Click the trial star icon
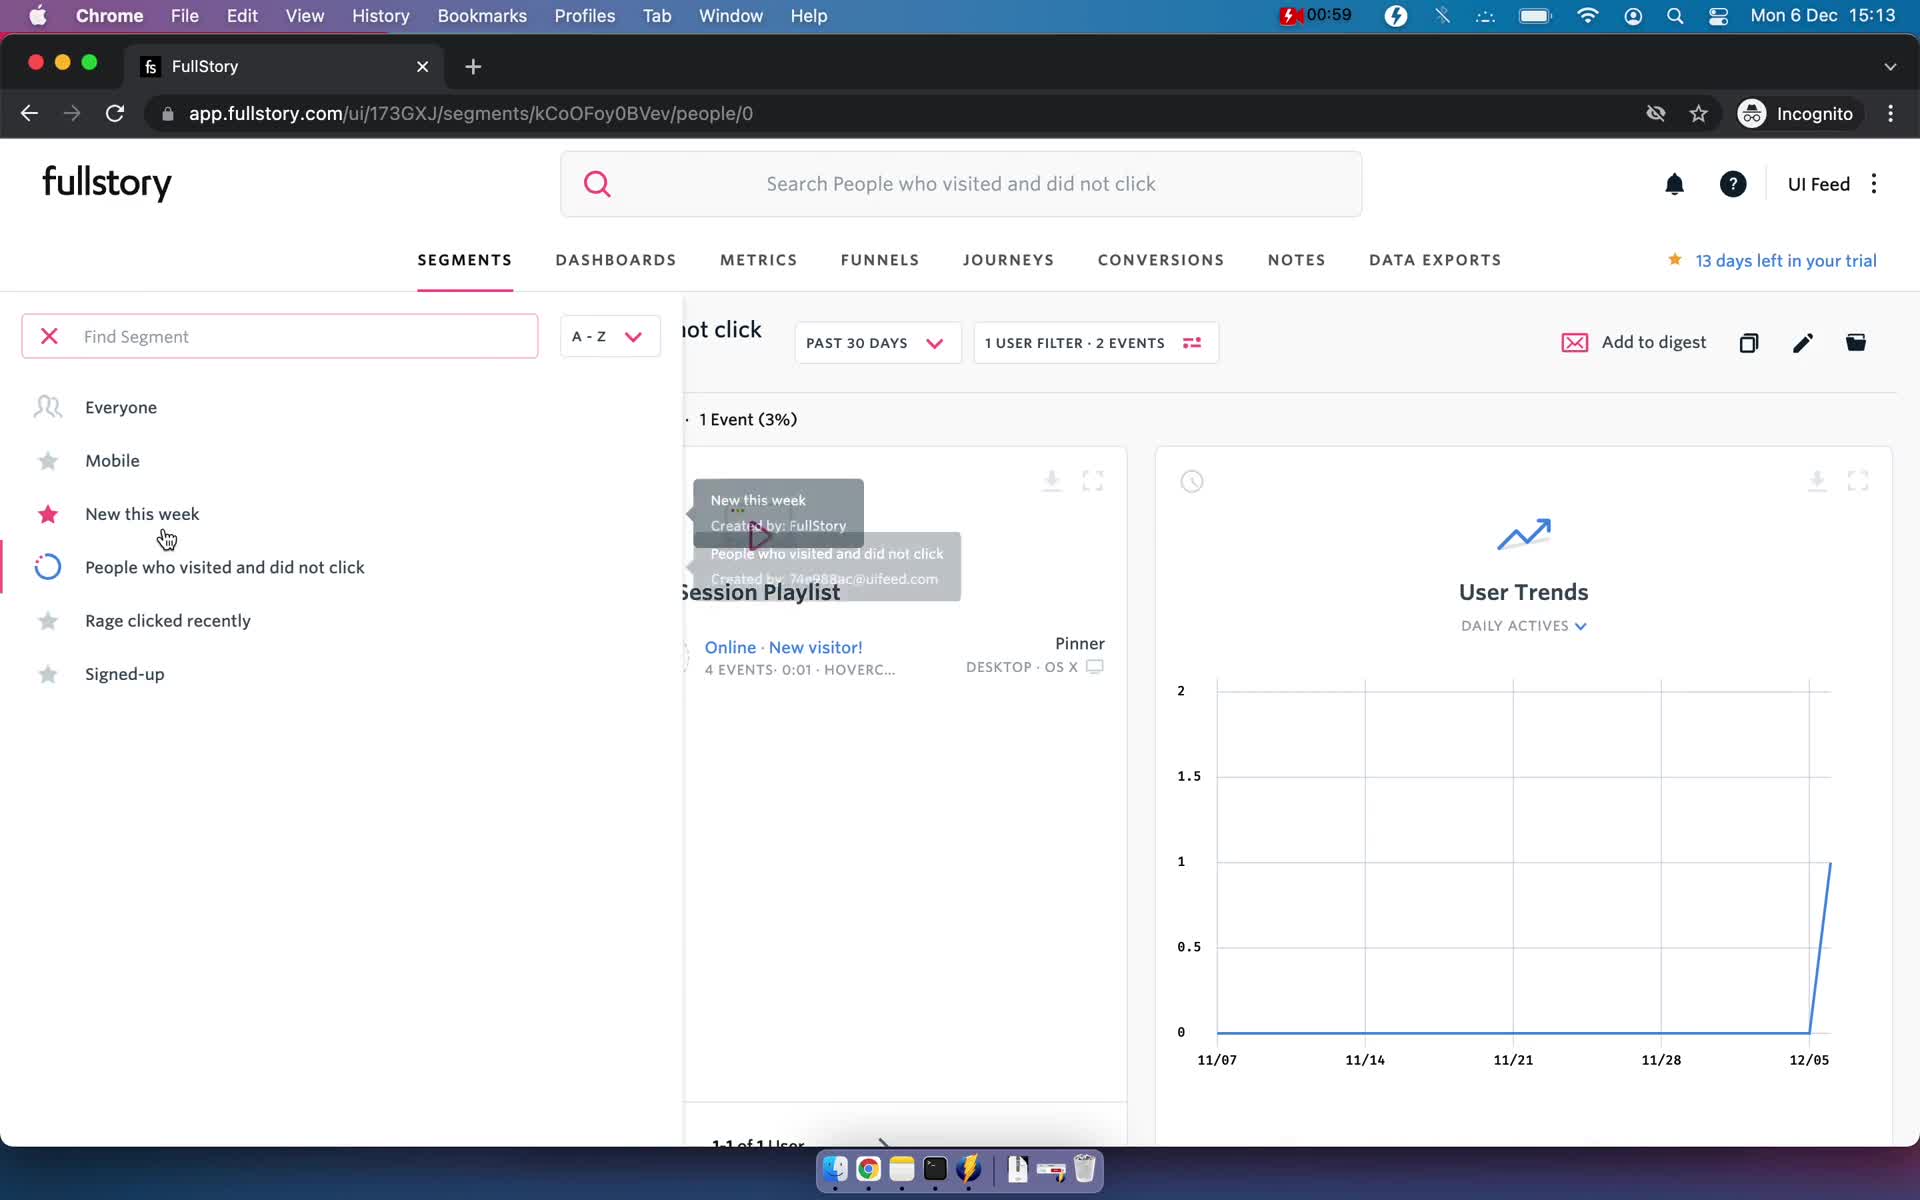The height and width of the screenshot is (1200, 1920). [1674, 260]
